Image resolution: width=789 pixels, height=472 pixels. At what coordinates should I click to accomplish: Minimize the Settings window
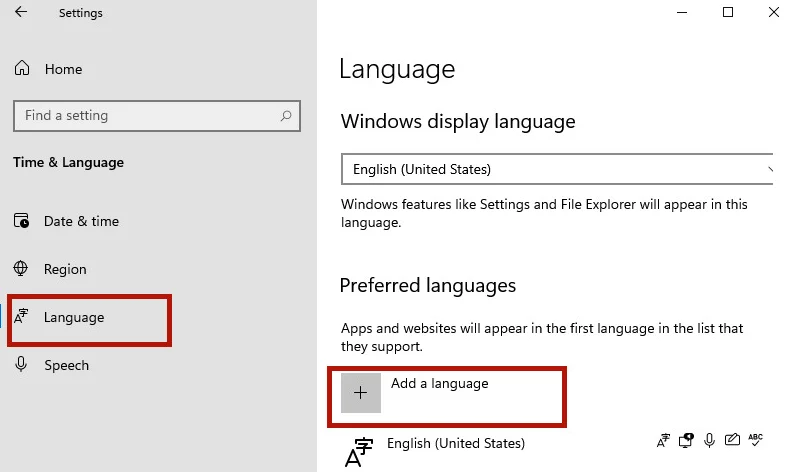(682, 12)
